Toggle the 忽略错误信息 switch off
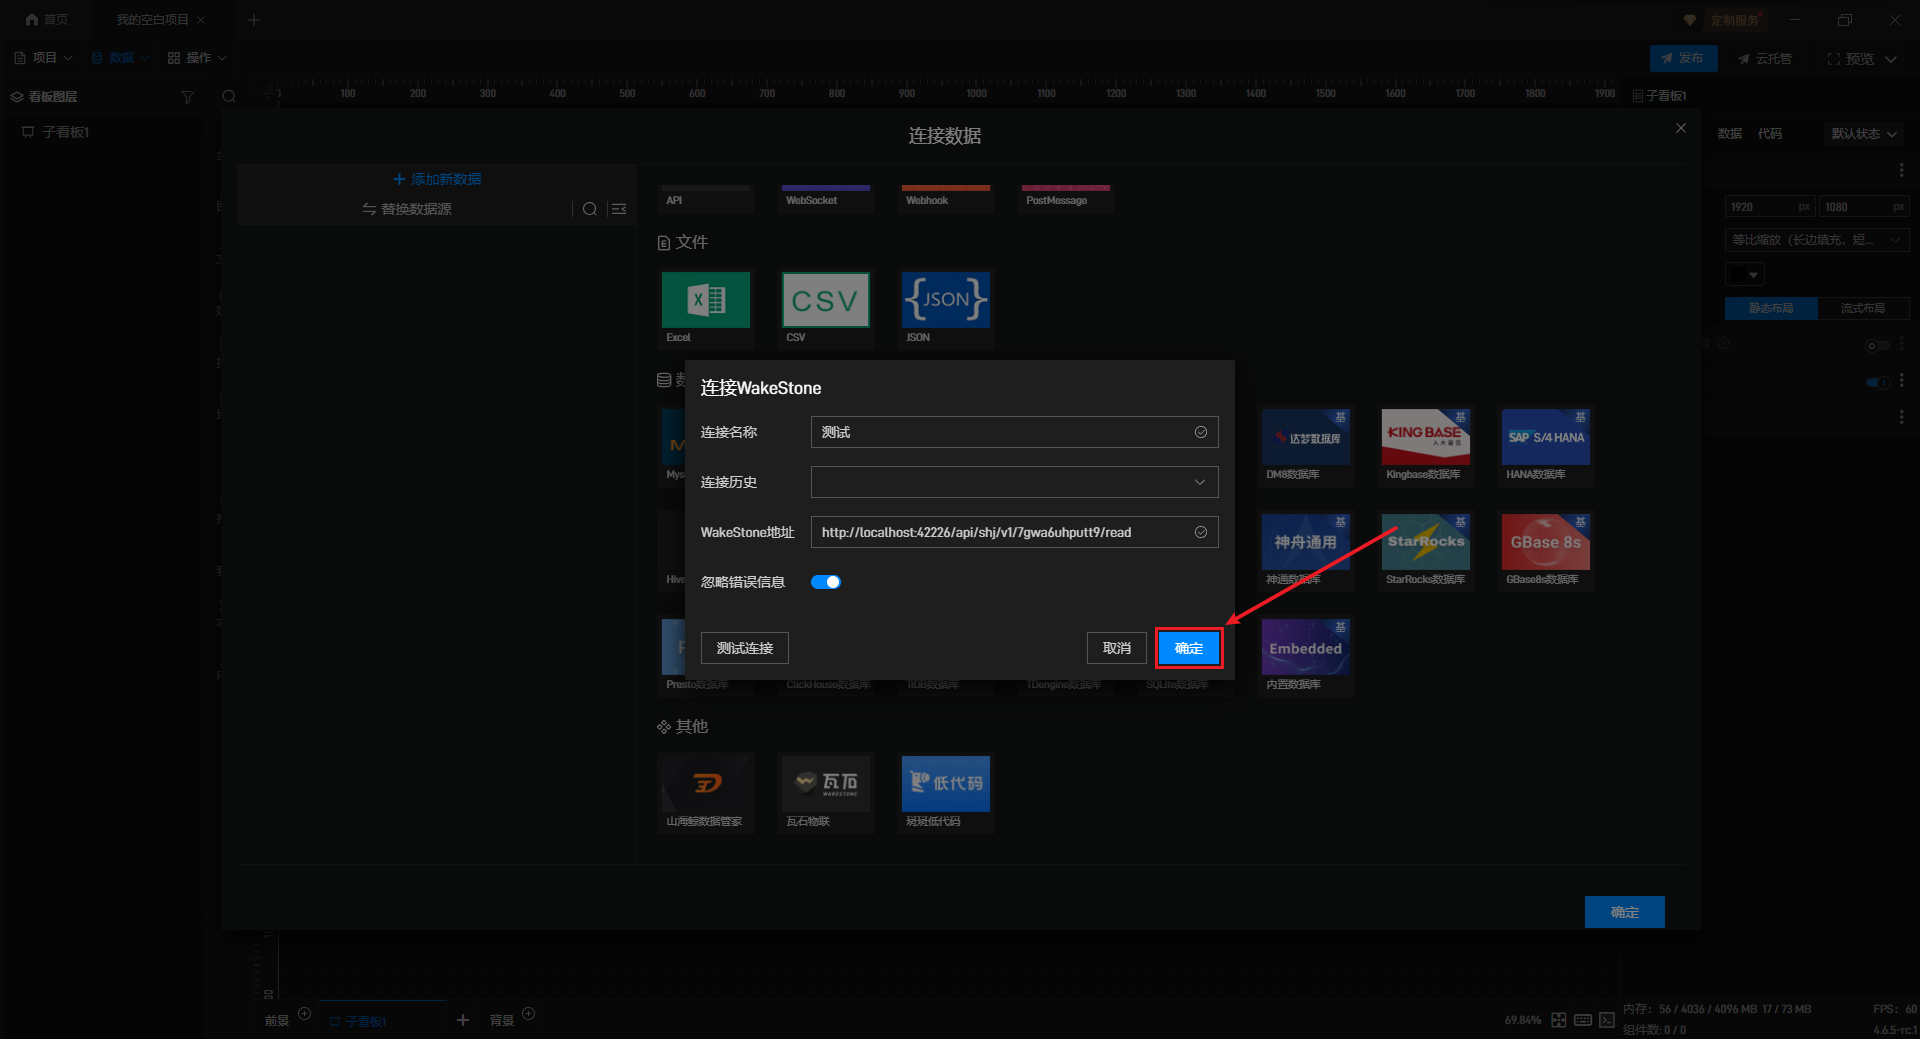 pos(826,582)
